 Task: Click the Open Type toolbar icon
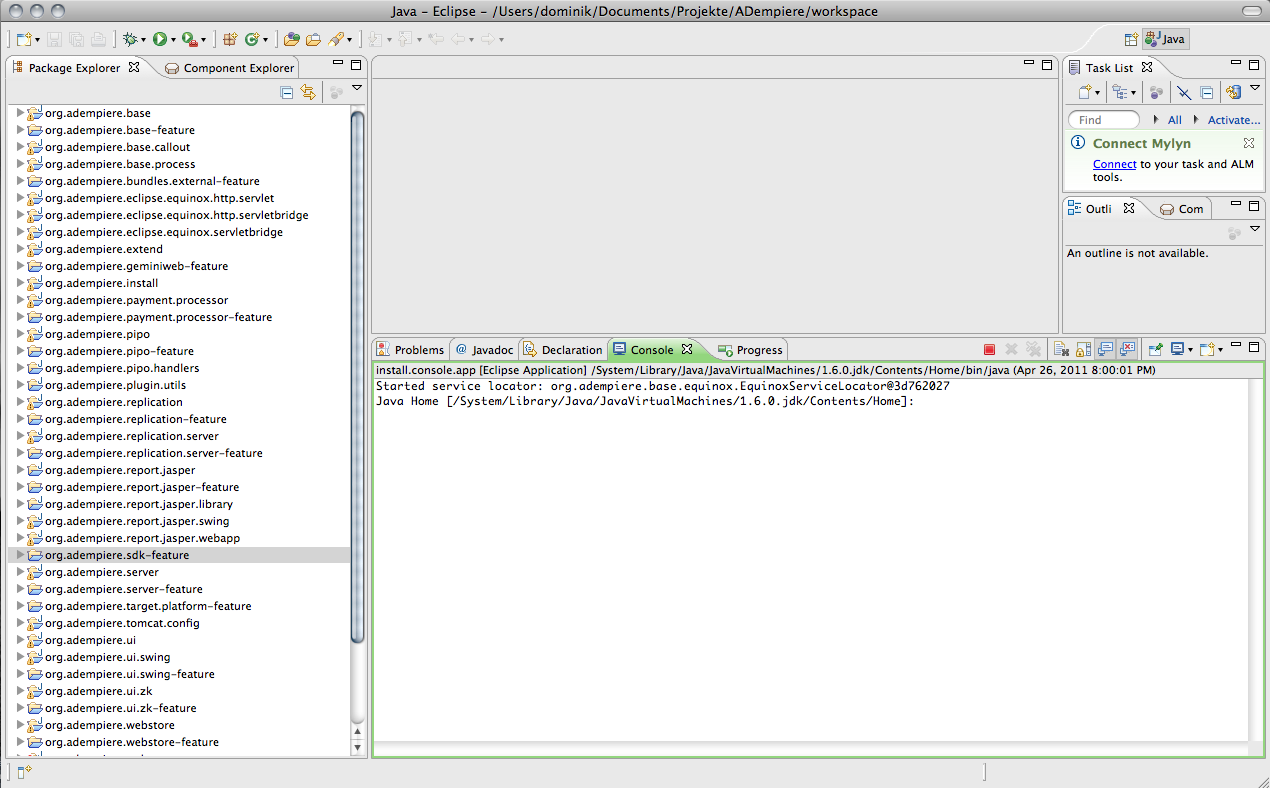coord(292,39)
